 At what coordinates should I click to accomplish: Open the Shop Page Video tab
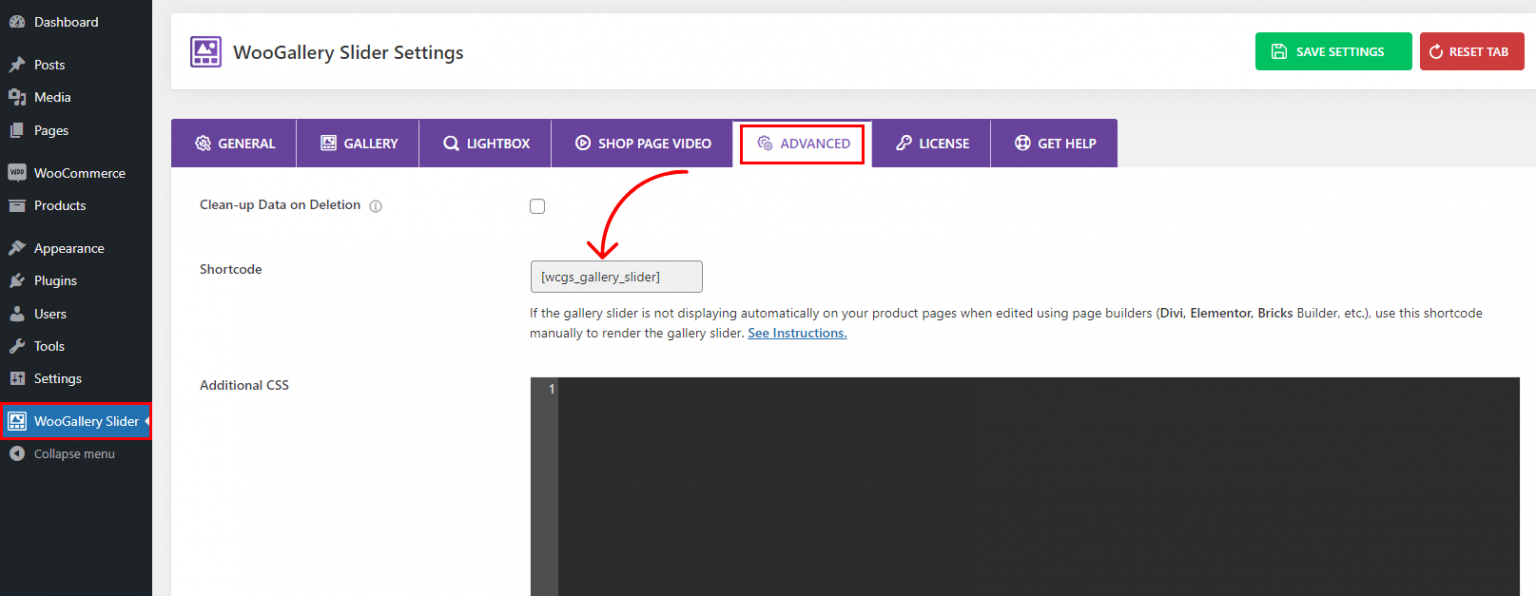[642, 143]
